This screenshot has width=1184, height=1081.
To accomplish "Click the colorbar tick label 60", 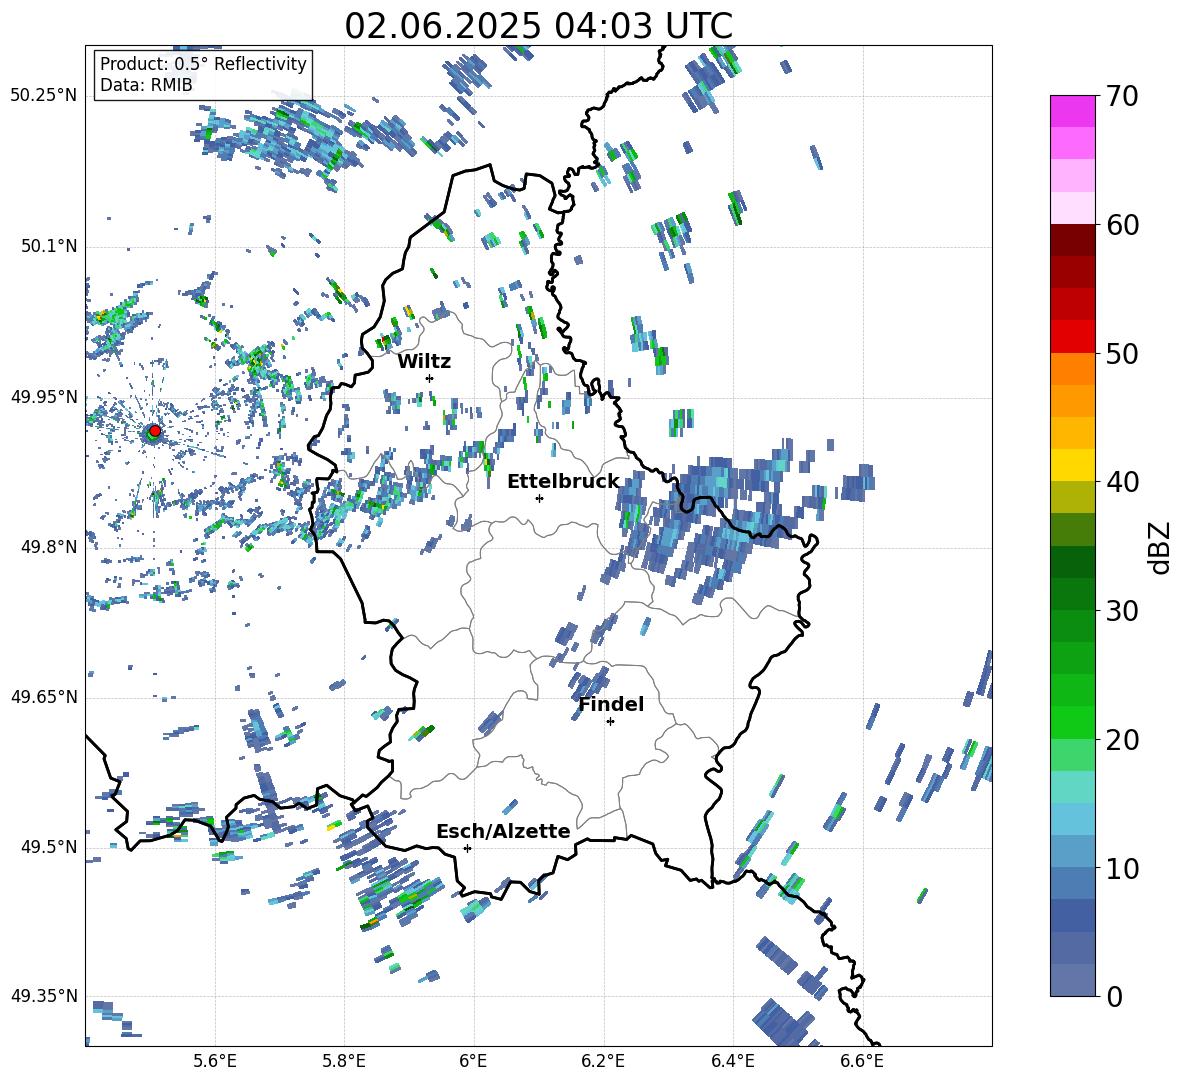I will pos(1122,225).
